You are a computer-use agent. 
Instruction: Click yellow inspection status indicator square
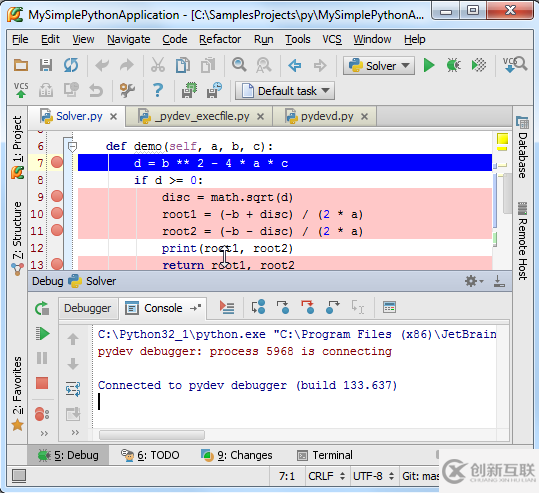point(502,139)
